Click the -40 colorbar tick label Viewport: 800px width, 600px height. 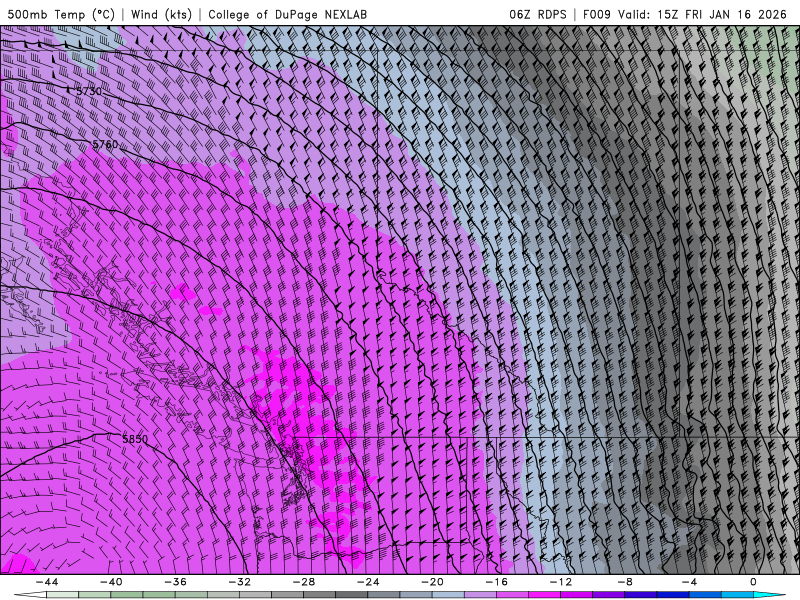pos(111,582)
